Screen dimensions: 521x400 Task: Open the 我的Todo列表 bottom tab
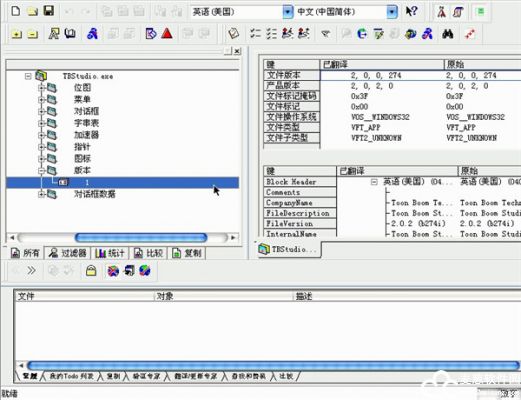point(71,376)
